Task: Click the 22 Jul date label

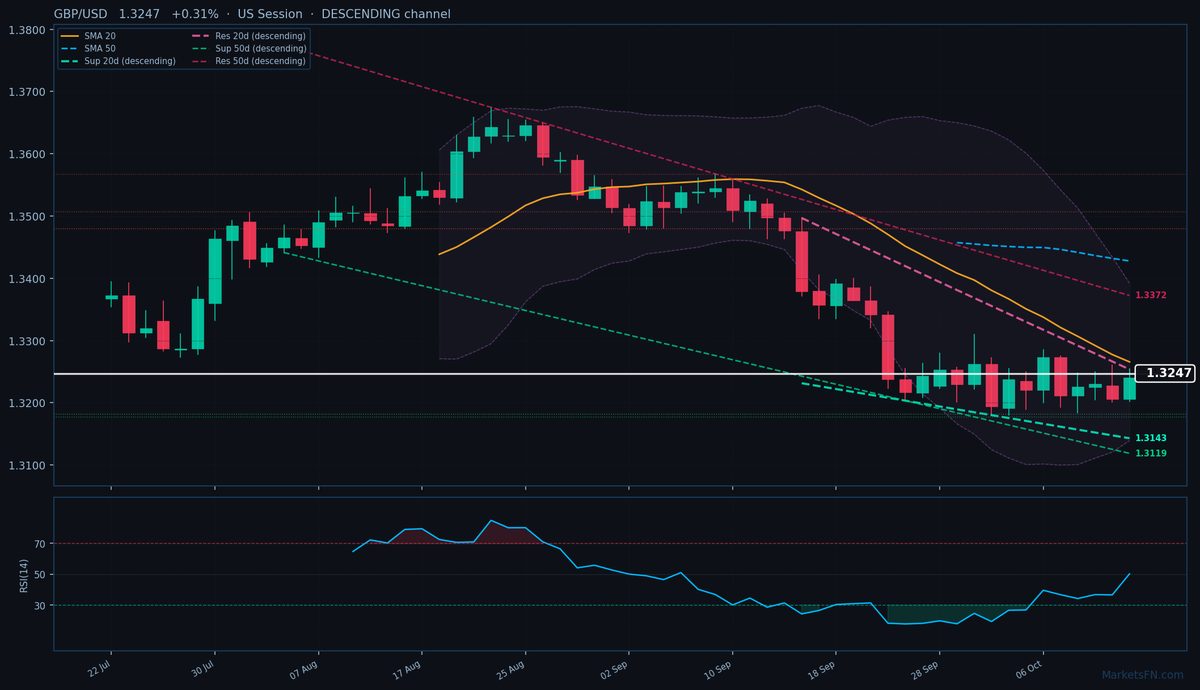Action: [100, 669]
